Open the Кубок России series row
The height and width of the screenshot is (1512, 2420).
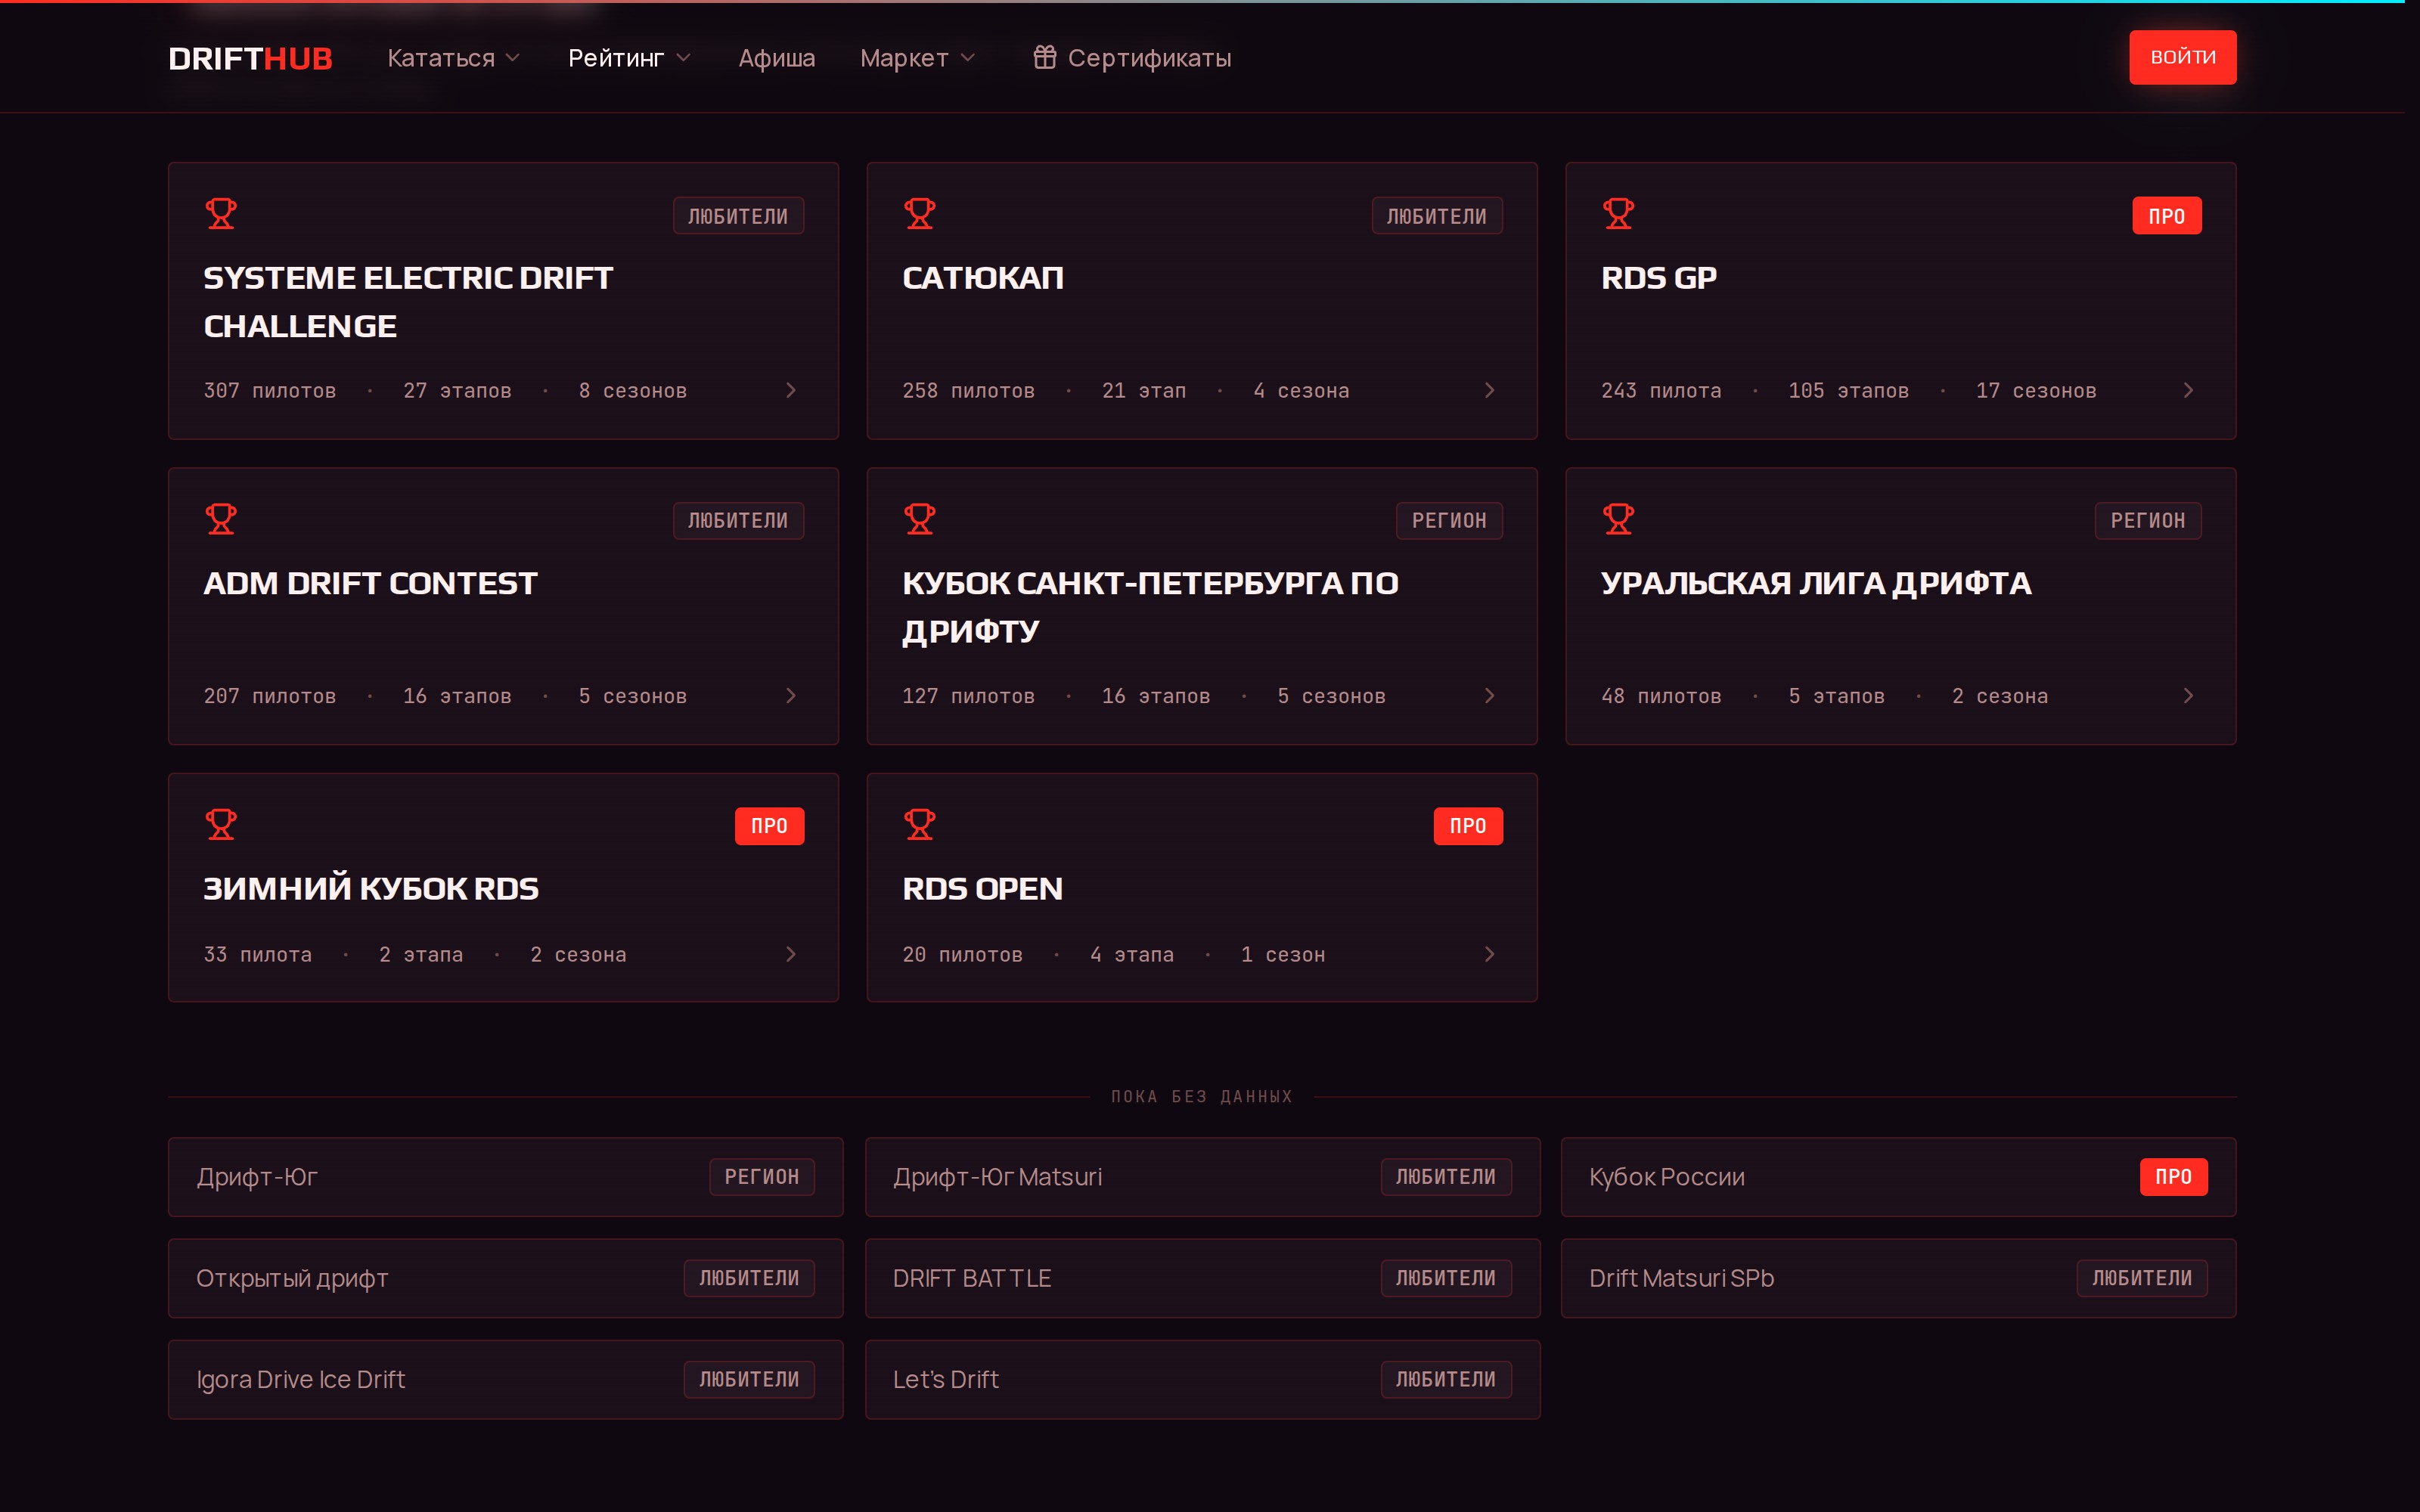point(1898,1177)
